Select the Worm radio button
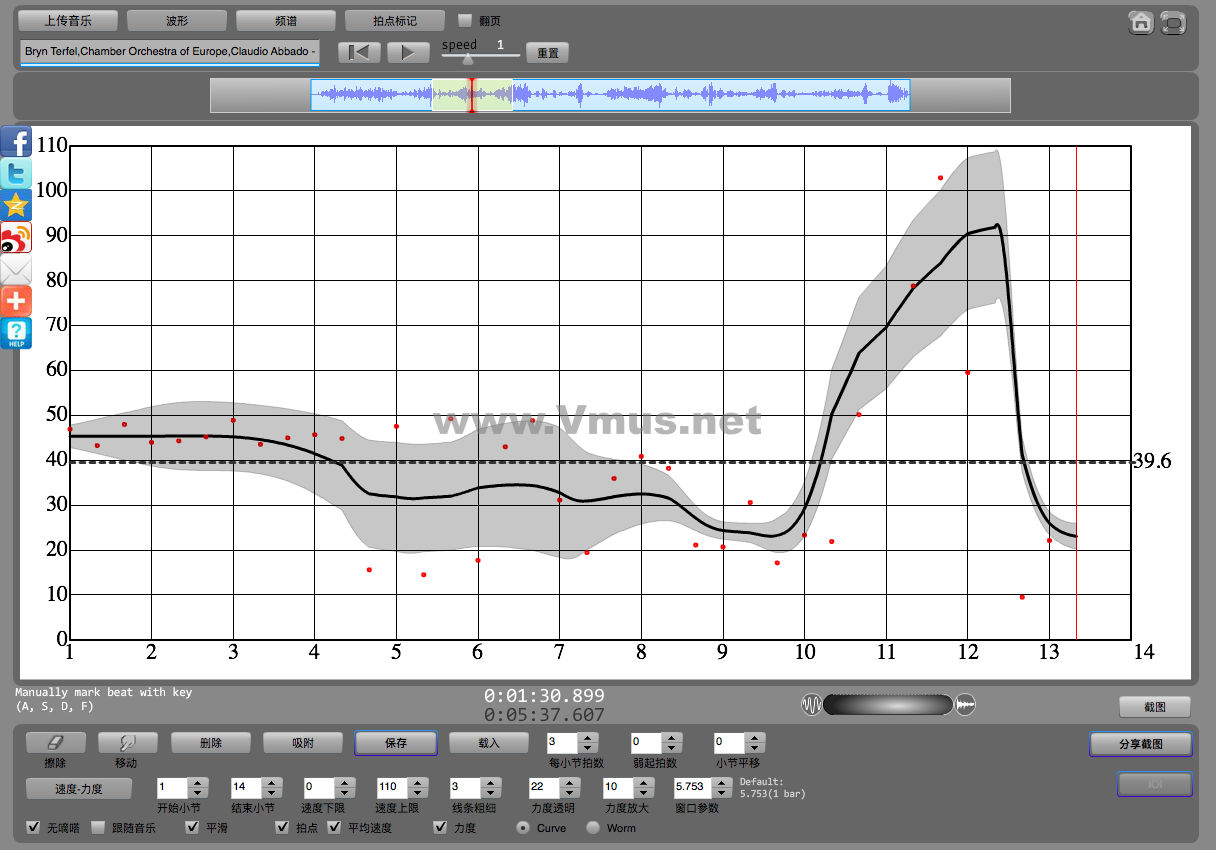Viewport: 1216px width, 850px height. point(593,828)
